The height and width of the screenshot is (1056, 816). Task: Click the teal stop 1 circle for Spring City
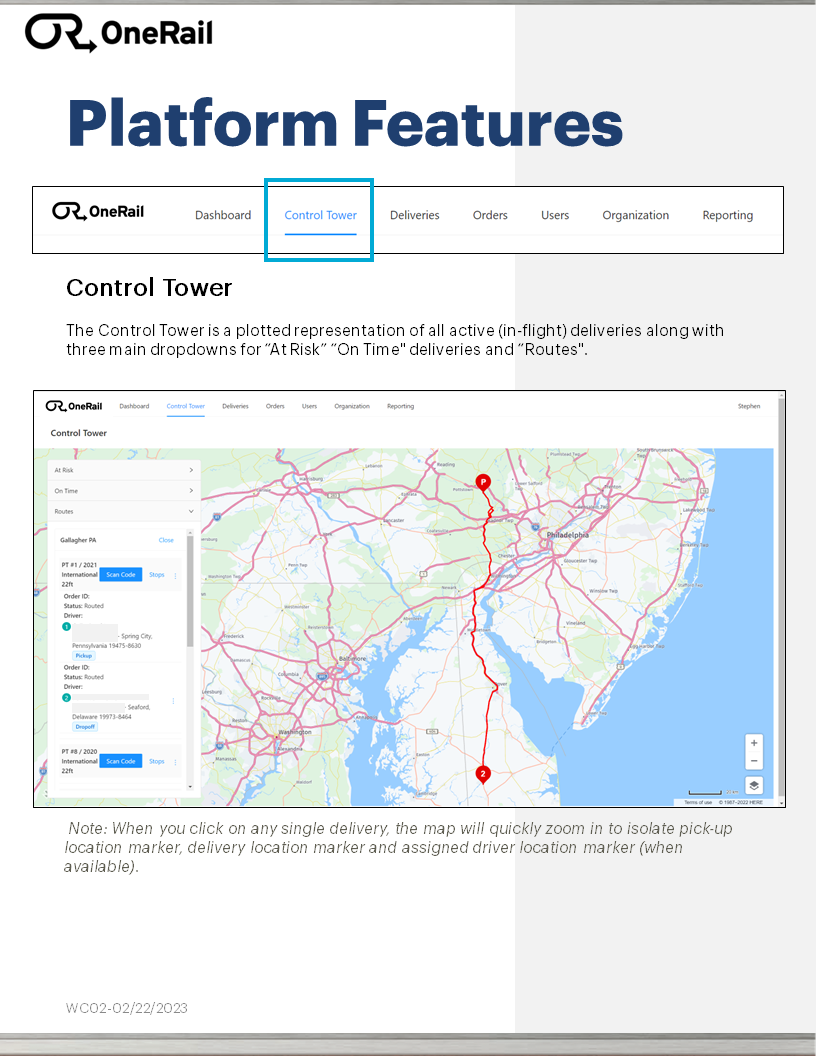tap(67, 626)
